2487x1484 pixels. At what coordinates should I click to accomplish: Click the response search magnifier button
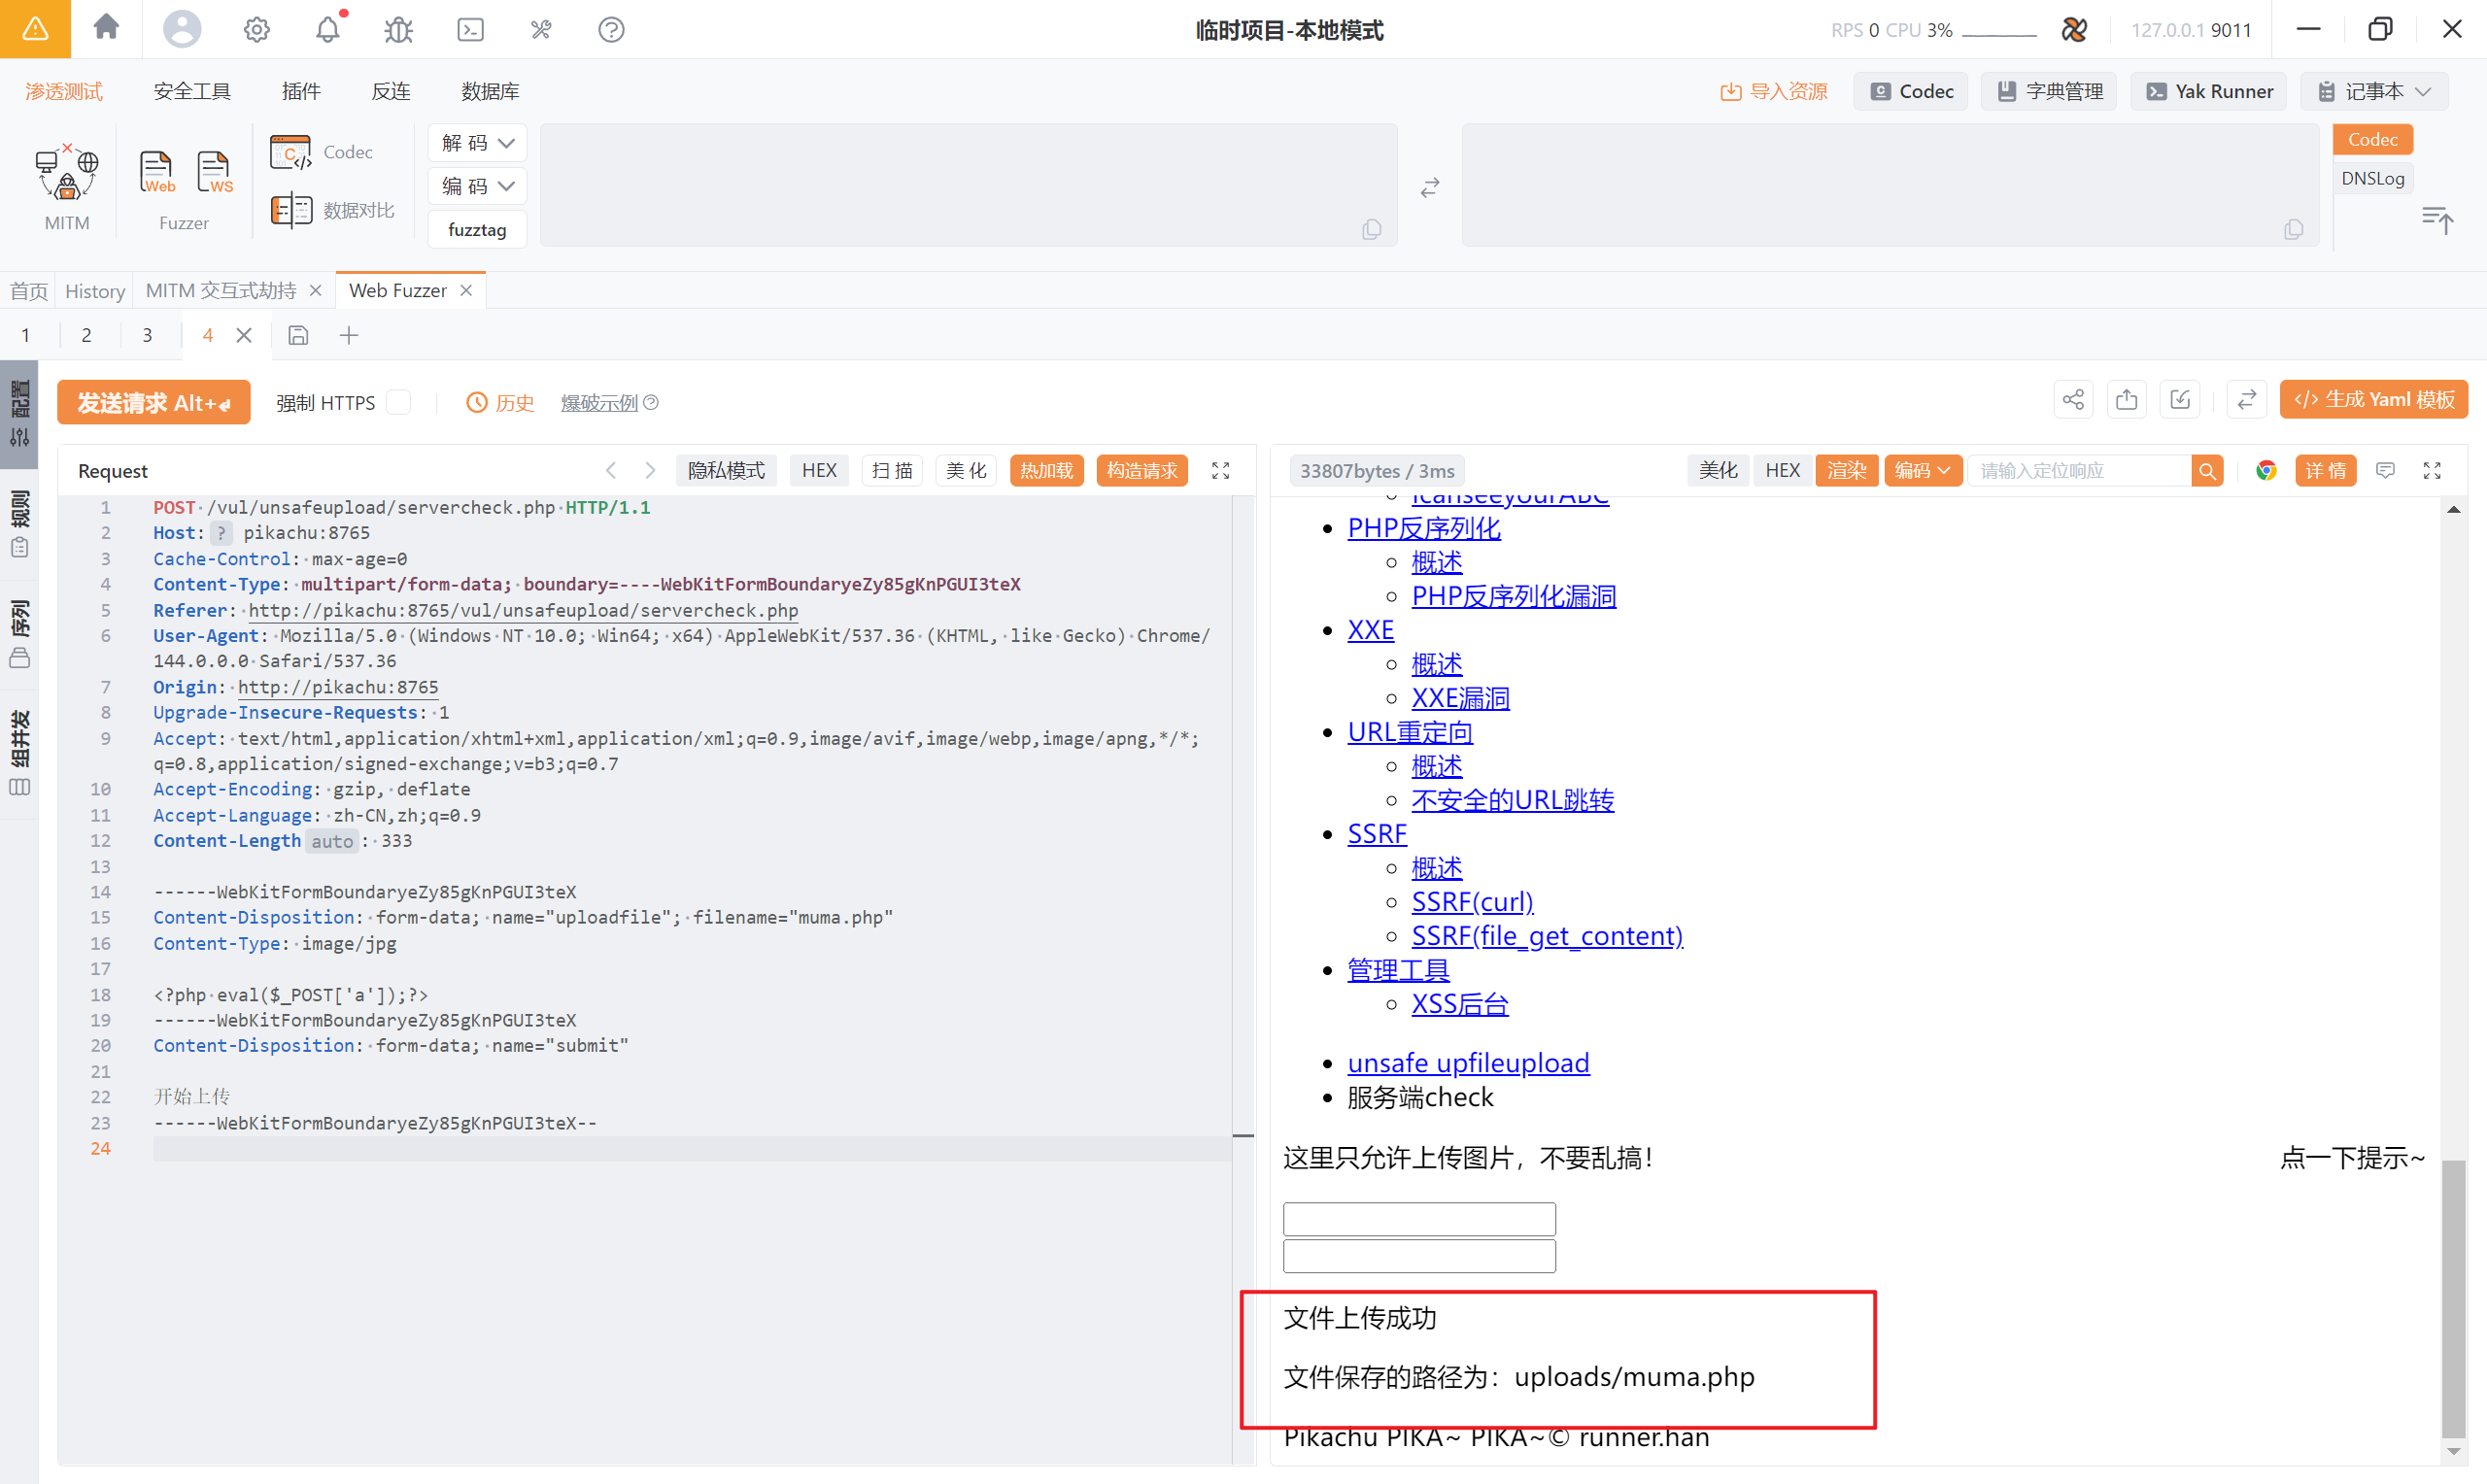tap(2207, 470)
